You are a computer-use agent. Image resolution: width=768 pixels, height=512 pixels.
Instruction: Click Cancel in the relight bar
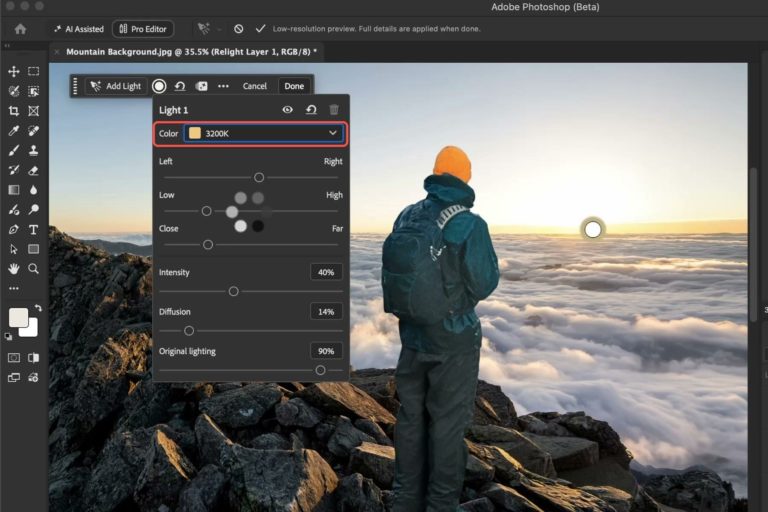[x=255, y=86]
